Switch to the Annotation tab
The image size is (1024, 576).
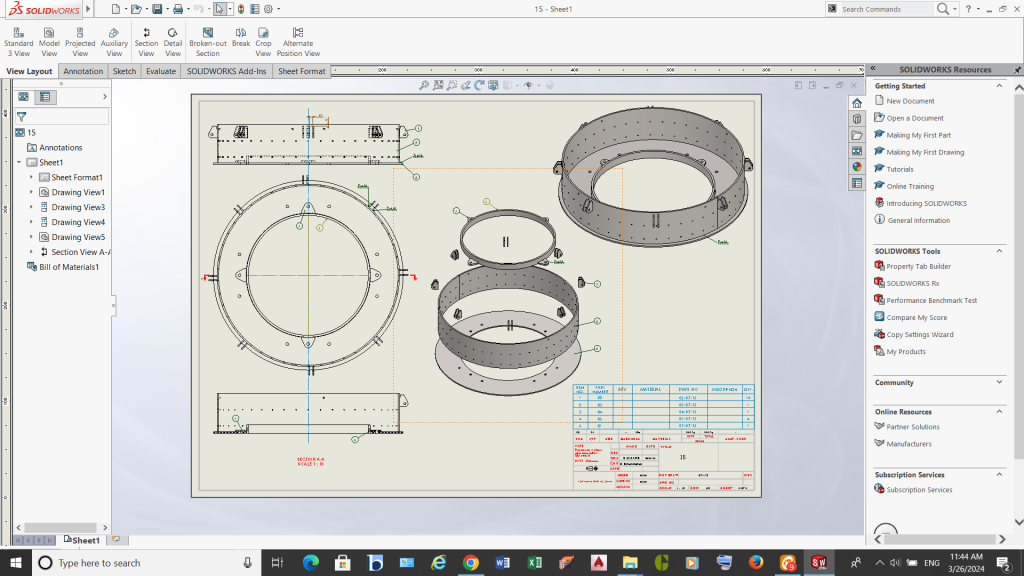point(83,71)
